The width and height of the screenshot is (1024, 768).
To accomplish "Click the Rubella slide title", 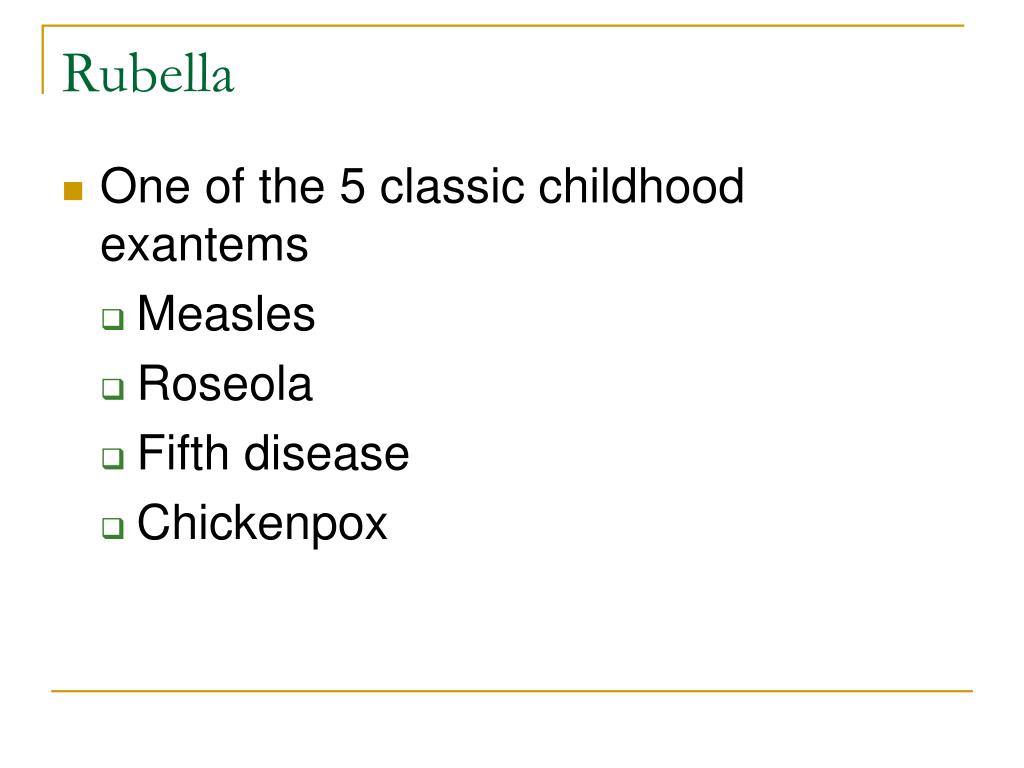I will pyautogui.click(x=148, y=73).
